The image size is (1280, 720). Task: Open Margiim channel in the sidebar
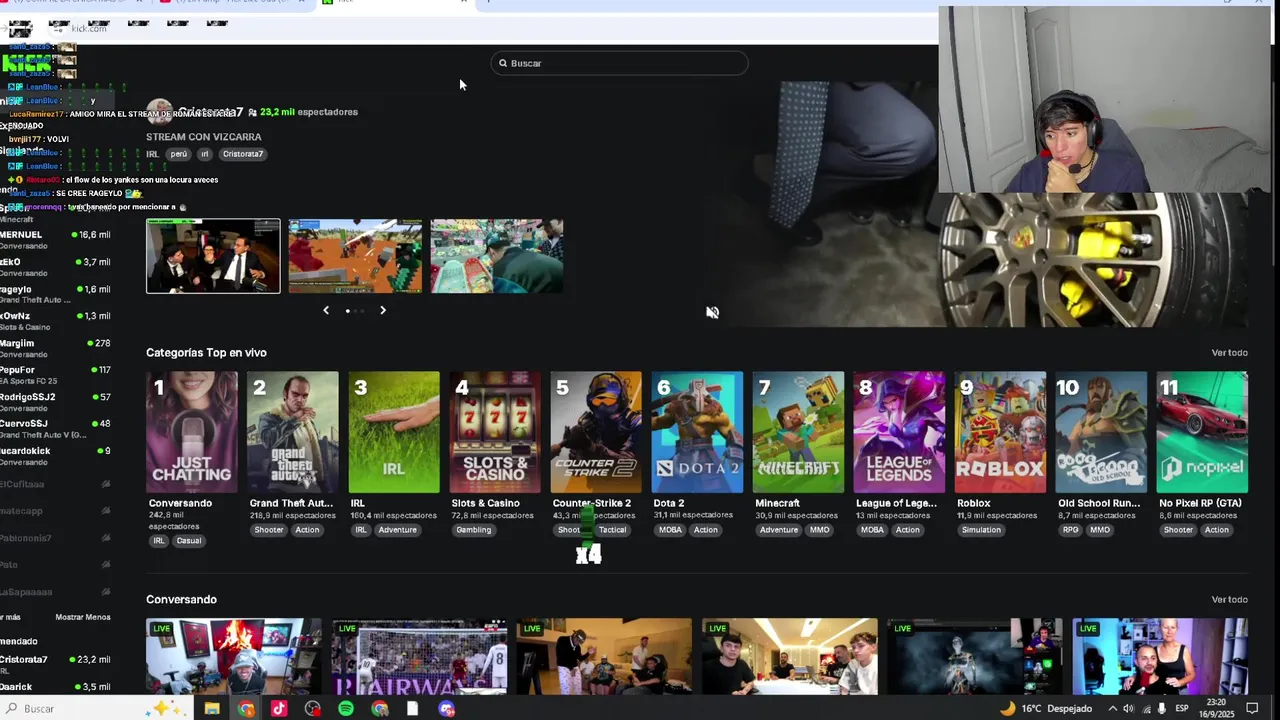pyautogui.click(x=56, y=348)
